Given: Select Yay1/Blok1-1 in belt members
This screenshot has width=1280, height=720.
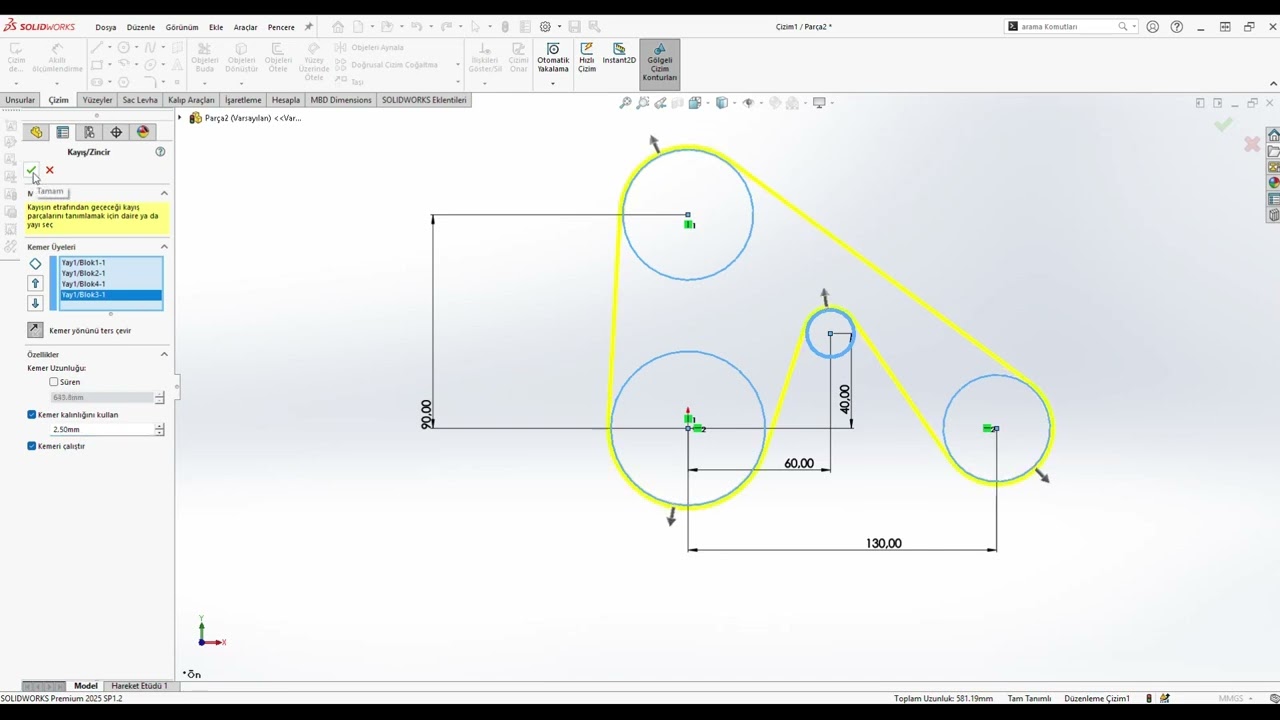Looking at the screenshot, I should 111,262.
